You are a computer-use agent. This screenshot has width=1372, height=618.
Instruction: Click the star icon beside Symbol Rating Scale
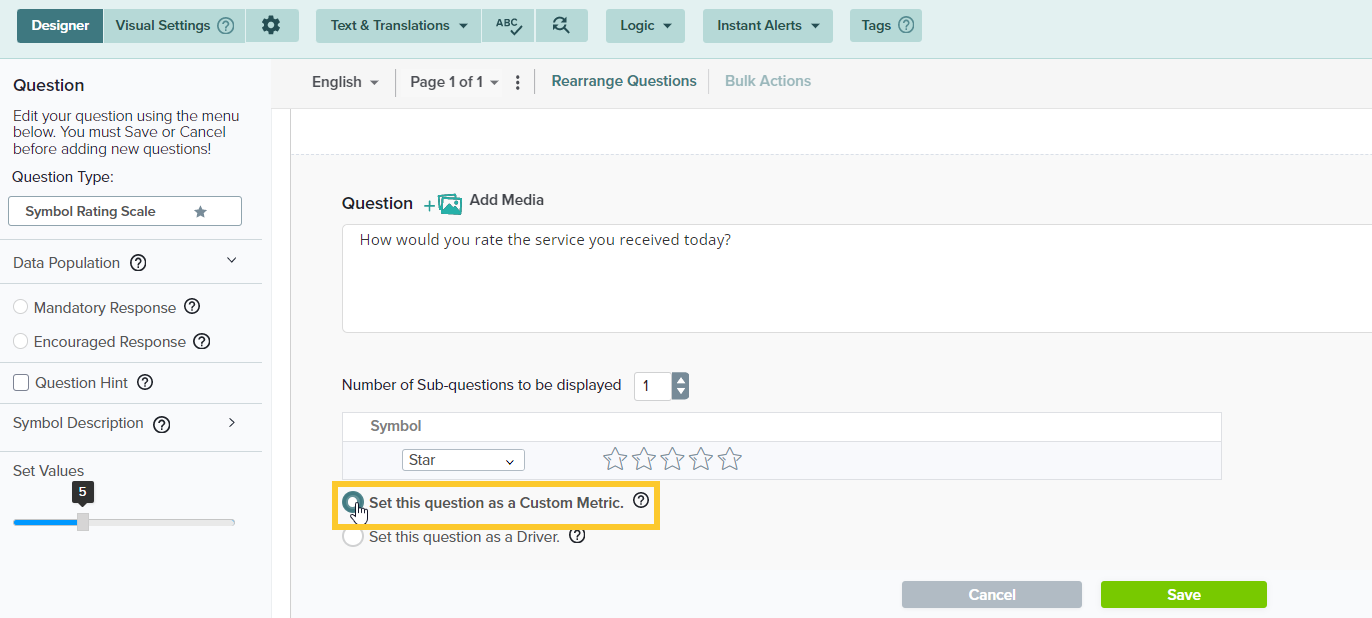[x=200, y=212]
